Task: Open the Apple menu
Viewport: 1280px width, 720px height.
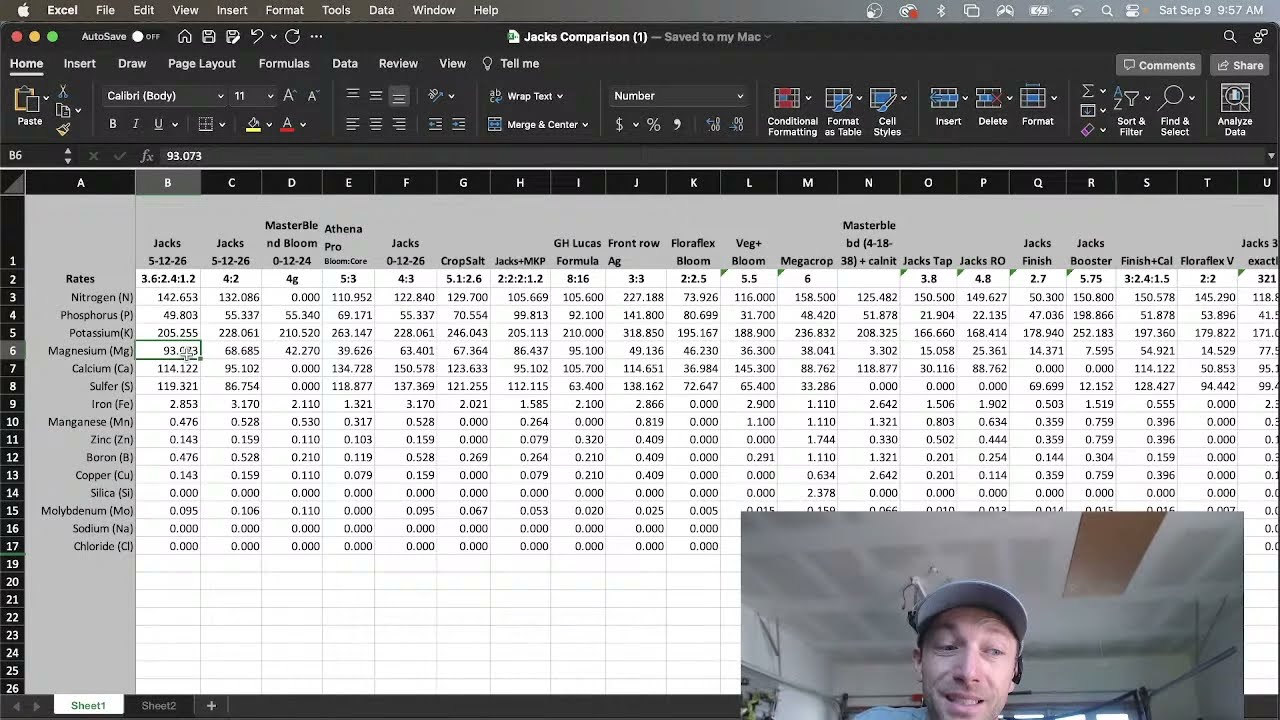Action: pyautogui.click(x=22, y=10)
